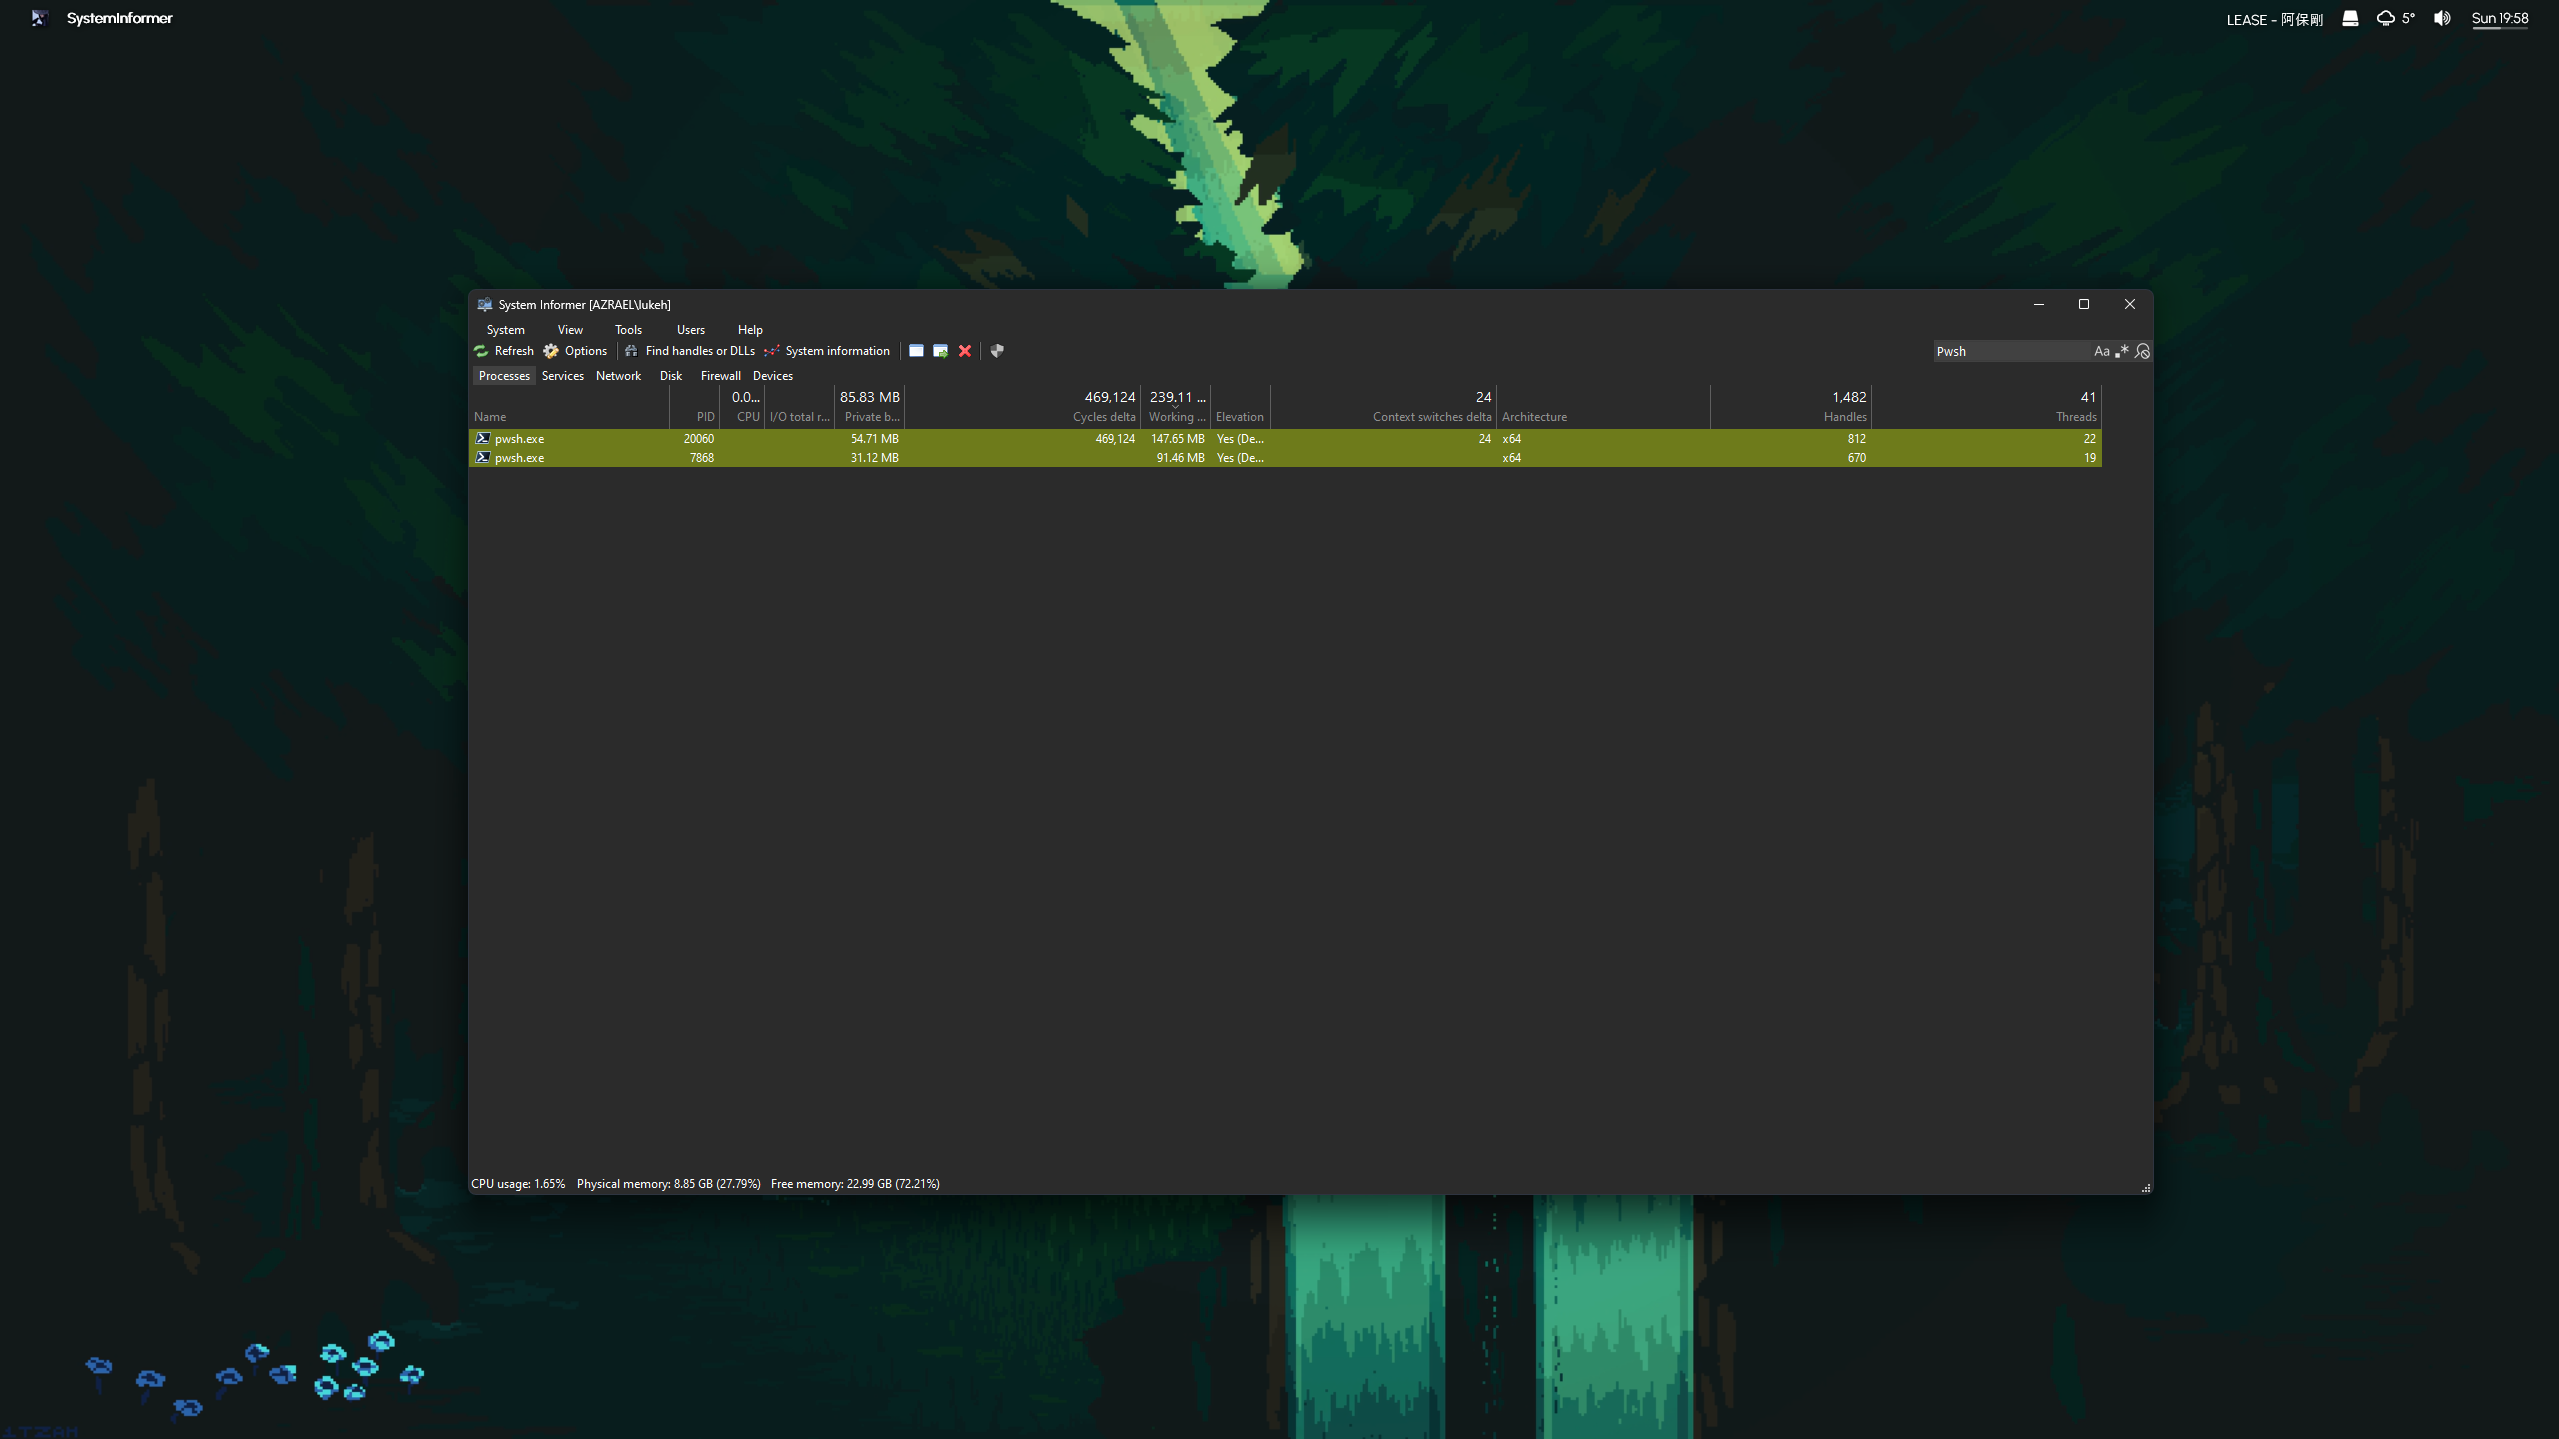Click the red X terminate icon
Screen dimensions: 2559x1439
(x=965, y=351)
